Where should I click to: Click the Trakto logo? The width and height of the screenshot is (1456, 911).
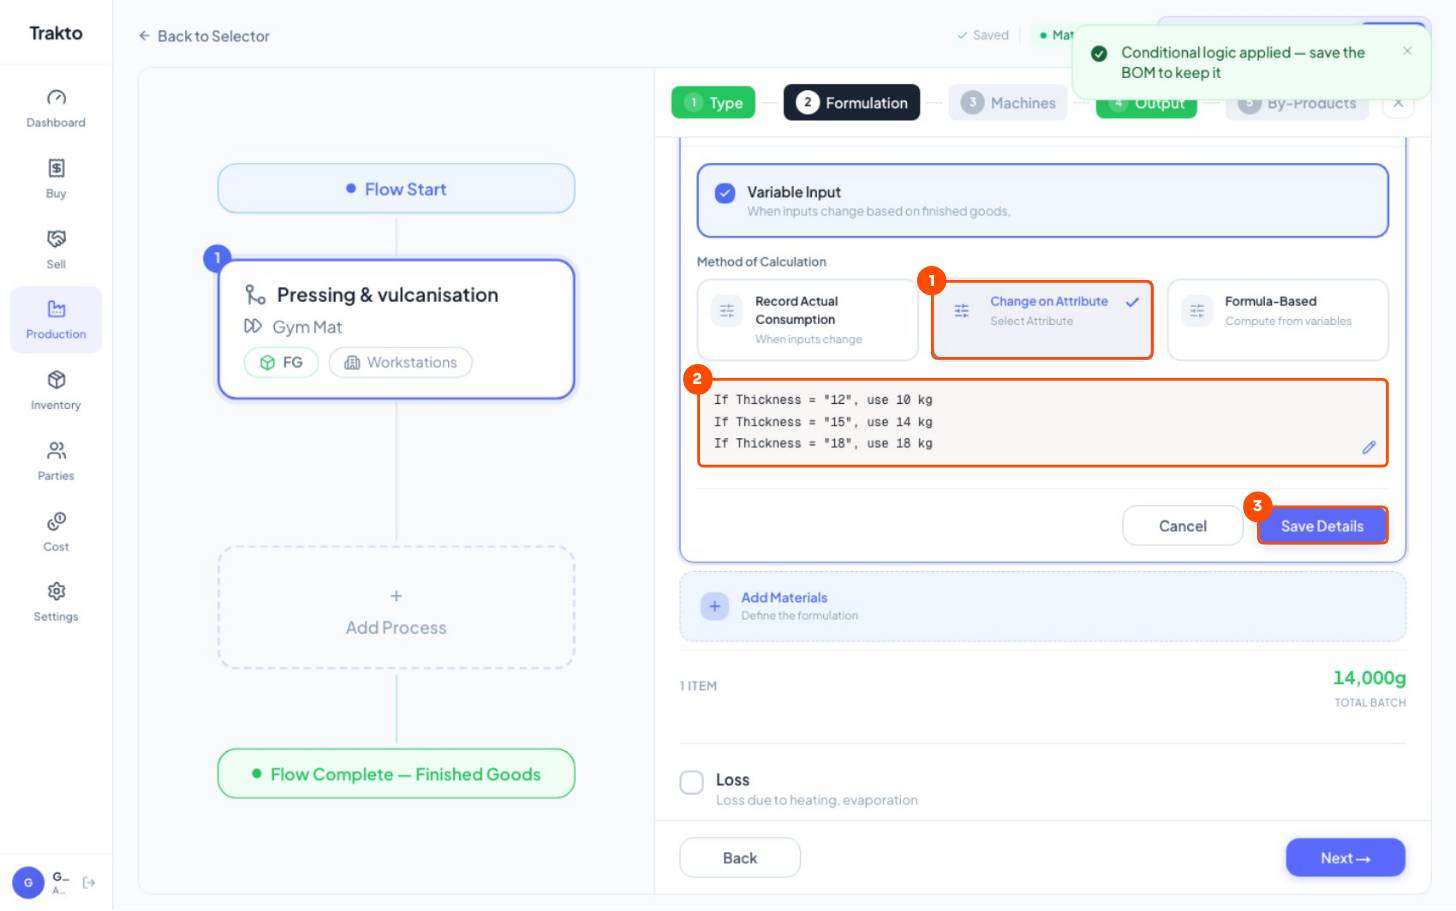(56, 33)
